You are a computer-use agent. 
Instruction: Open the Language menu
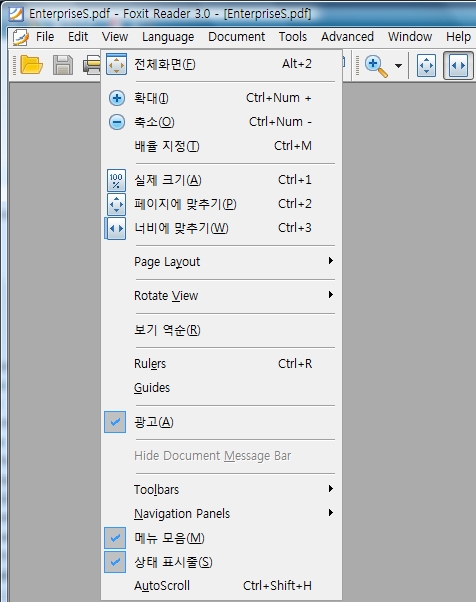(x=168, y=37)
